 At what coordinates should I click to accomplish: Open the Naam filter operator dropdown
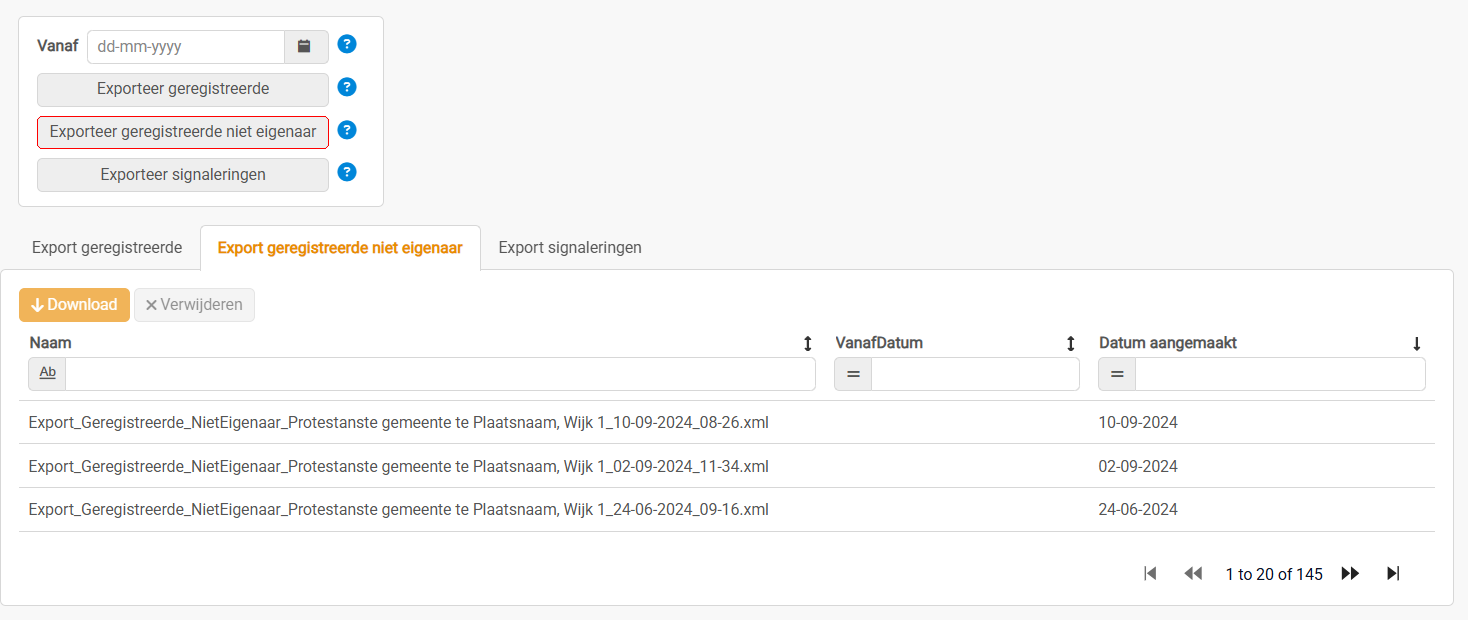(x=48, y=374)
